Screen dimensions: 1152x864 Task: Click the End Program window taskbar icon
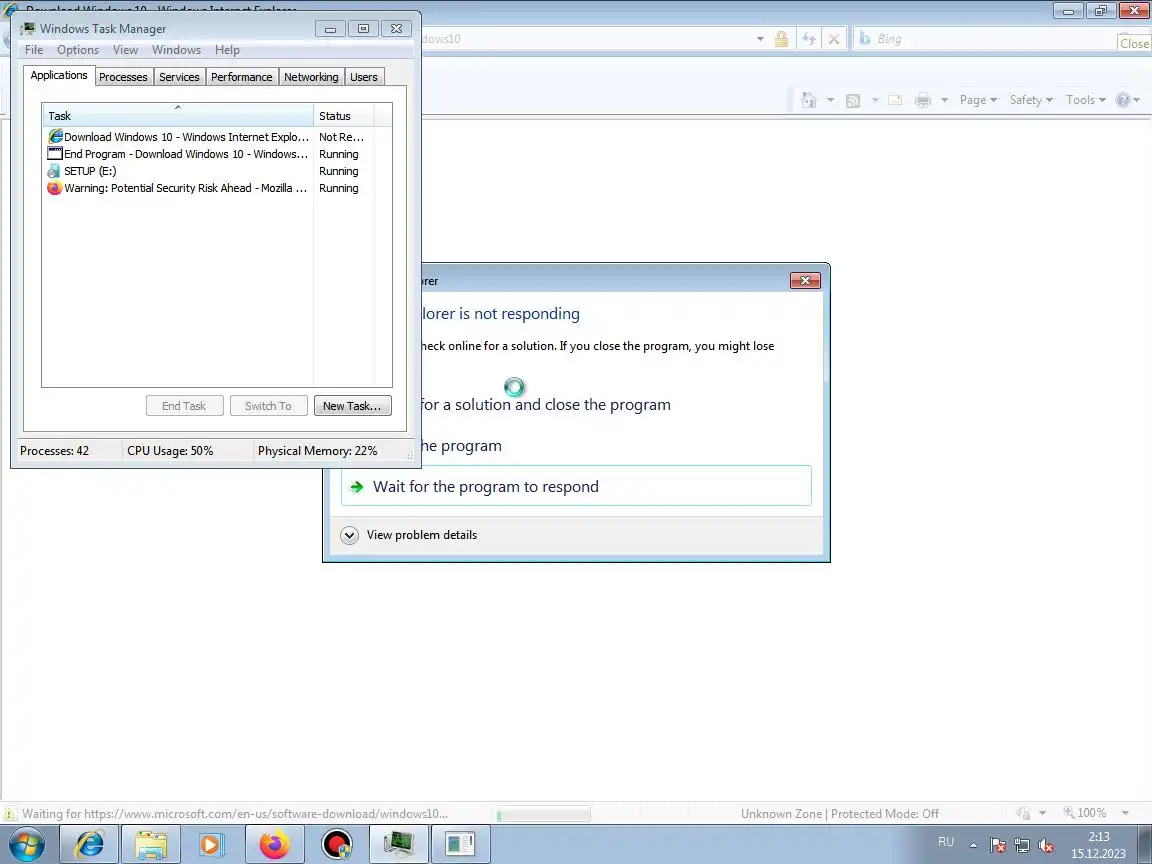point(460,844)
